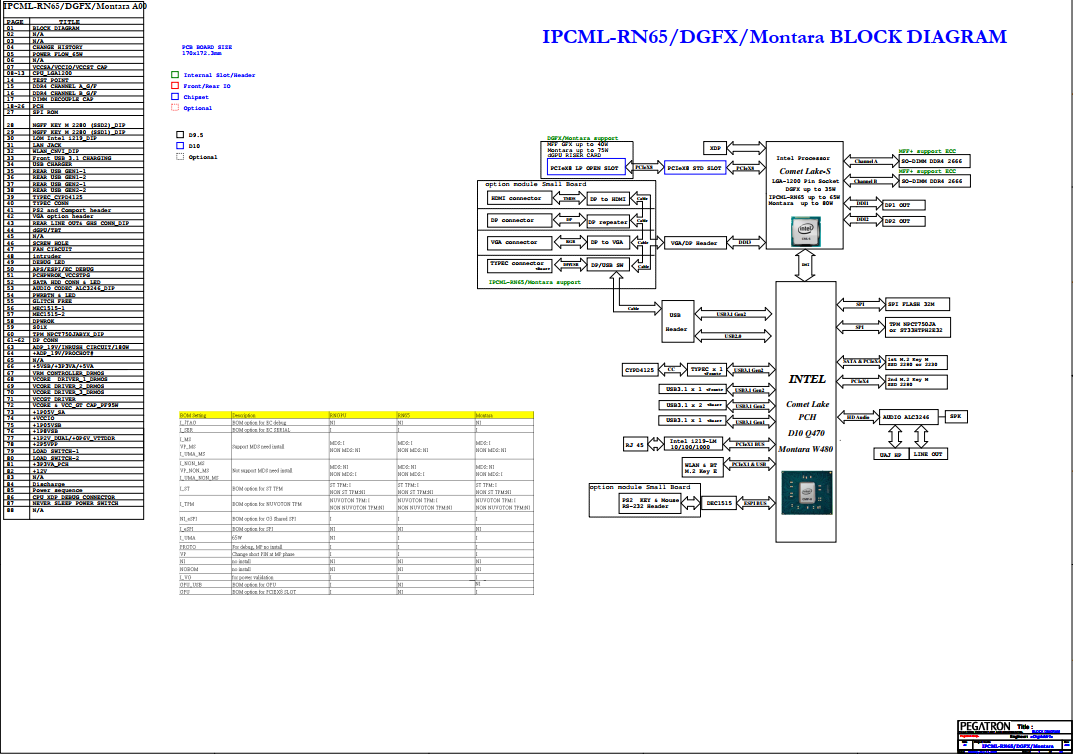Select the DEC1515 block
The height and width of the screenshot is (754, 1073).
(719, 503)
